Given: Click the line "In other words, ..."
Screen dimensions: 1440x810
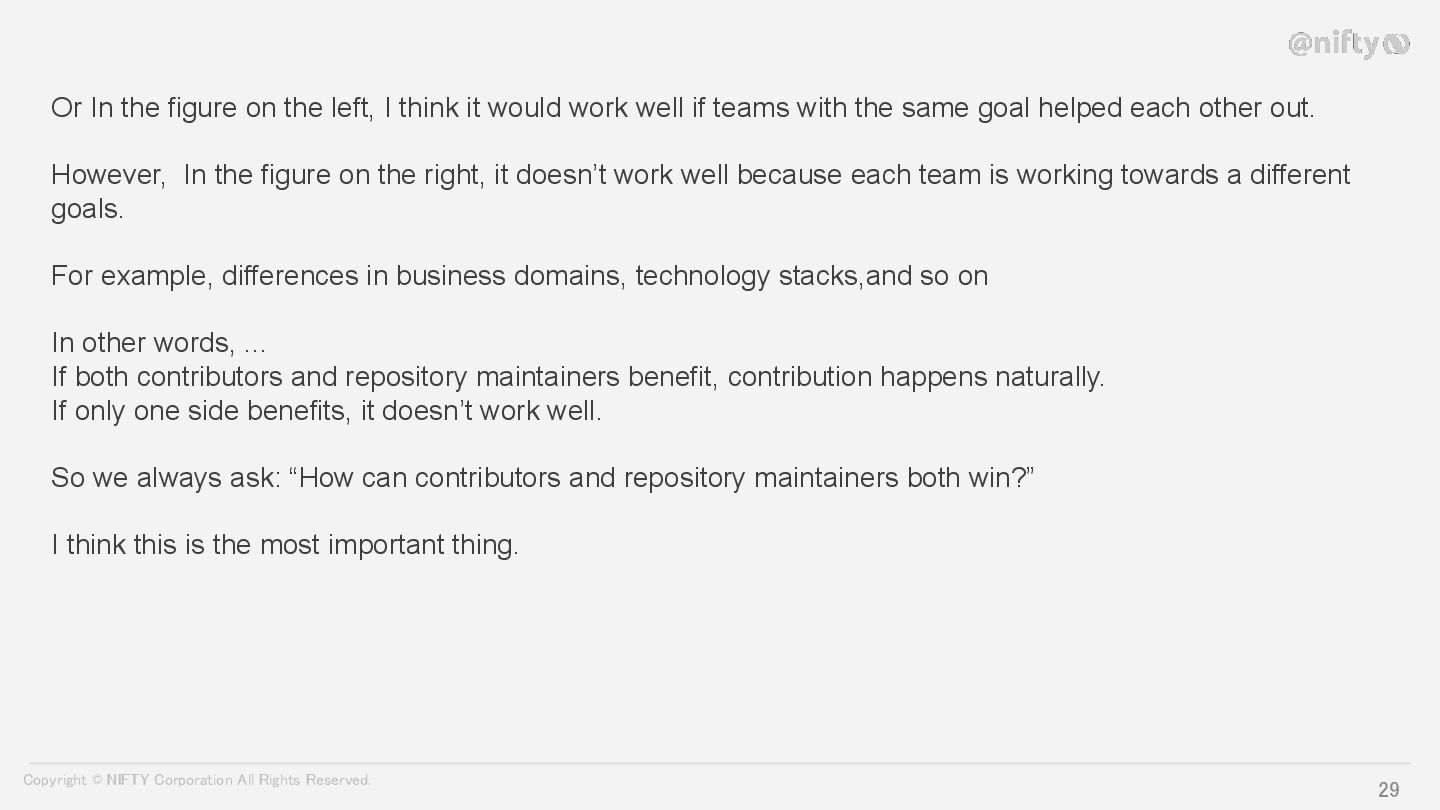Looking at the screenshot, I should 159,343.
